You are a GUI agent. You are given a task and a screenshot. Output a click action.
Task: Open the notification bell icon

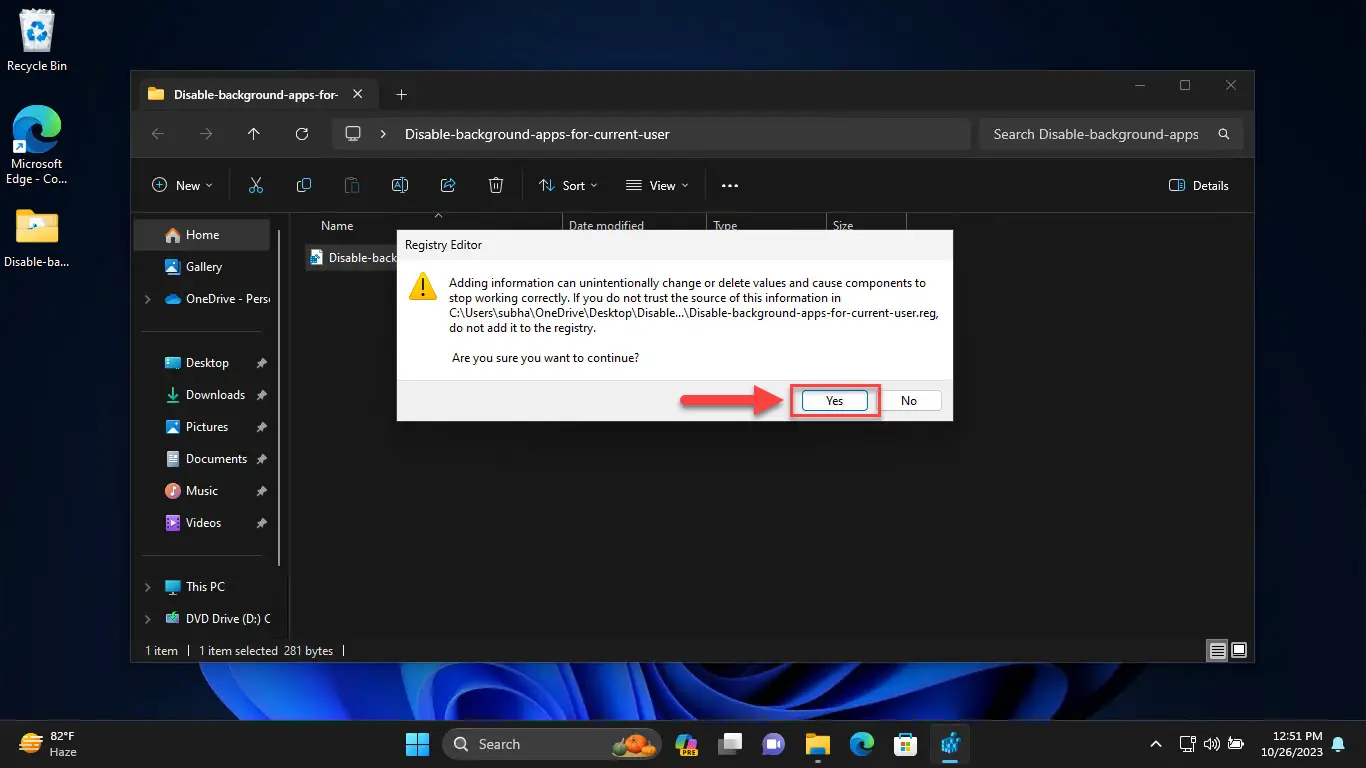[1338, 744]
